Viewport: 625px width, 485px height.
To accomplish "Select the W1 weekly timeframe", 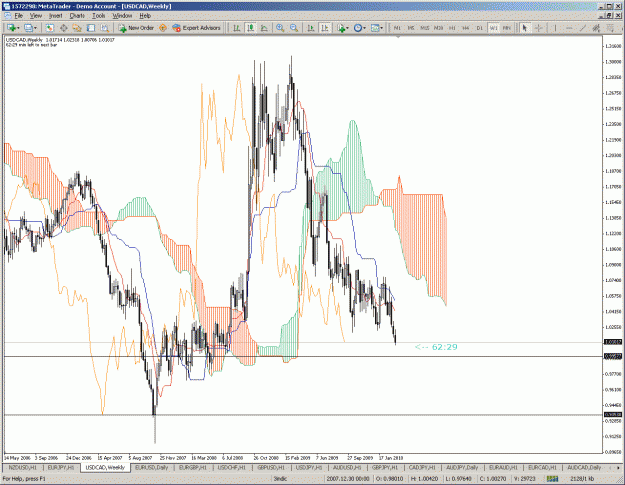I will (493, 28).
